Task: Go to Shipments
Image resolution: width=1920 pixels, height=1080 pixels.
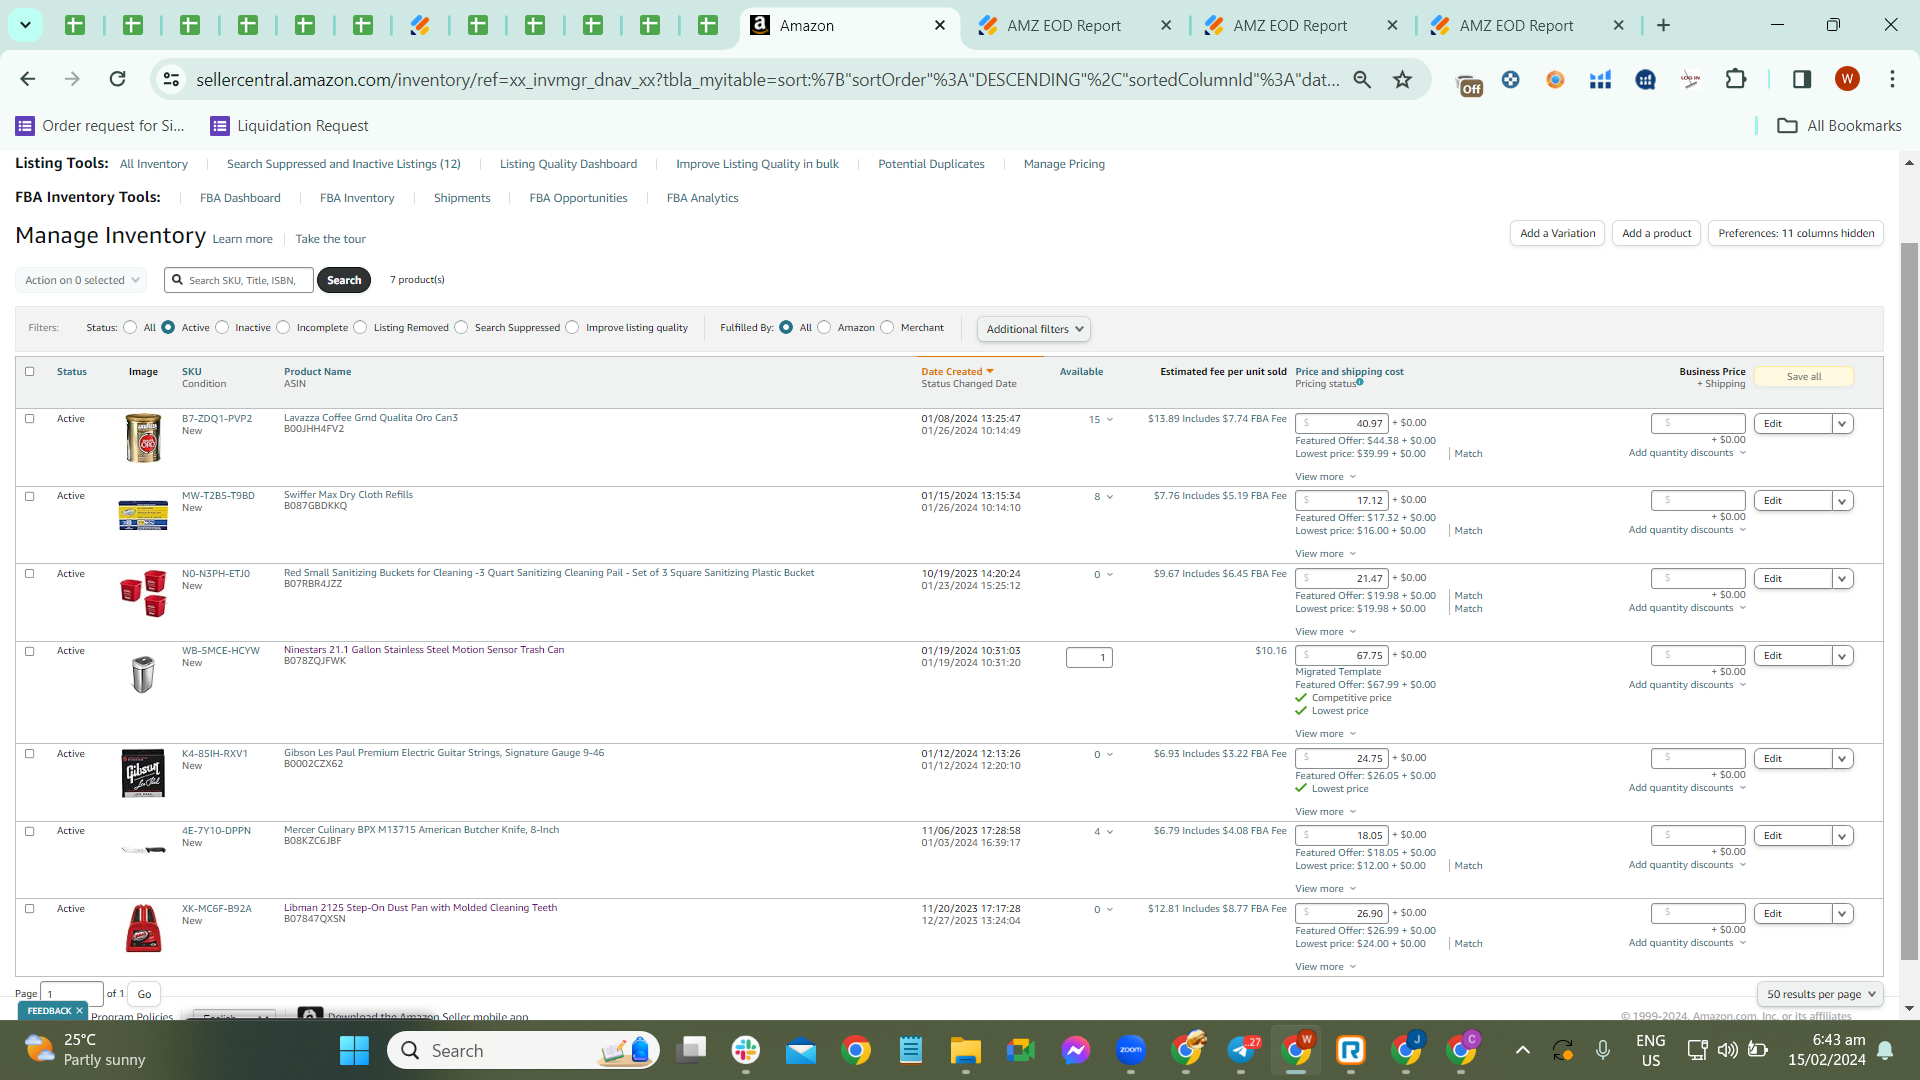Action: pos(462,198)
